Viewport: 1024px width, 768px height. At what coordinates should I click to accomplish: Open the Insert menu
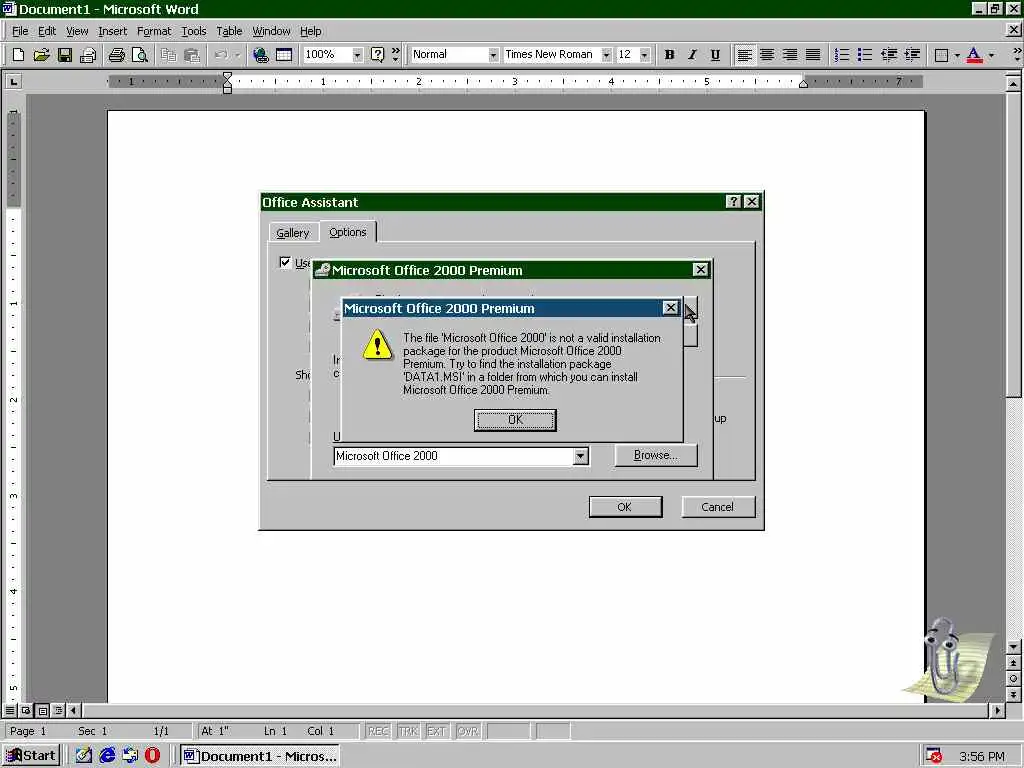[x=112, y=31]
